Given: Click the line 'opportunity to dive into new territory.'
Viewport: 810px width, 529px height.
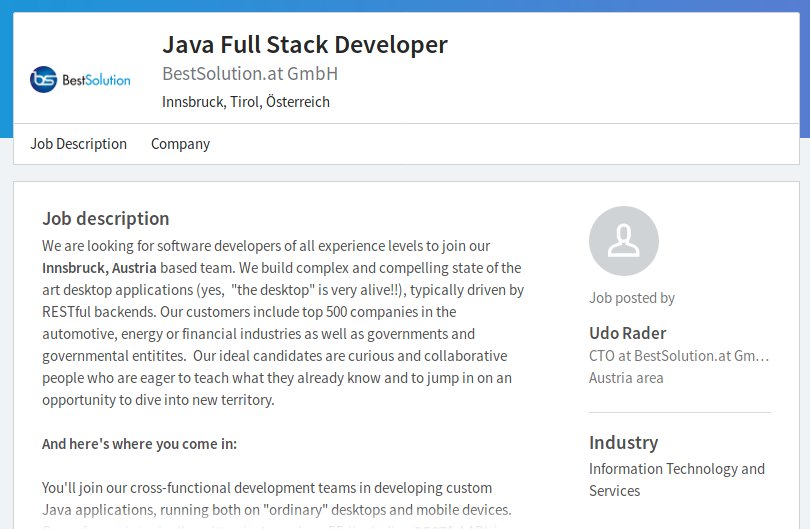Looking at the screenshot, I should point(158,400).
